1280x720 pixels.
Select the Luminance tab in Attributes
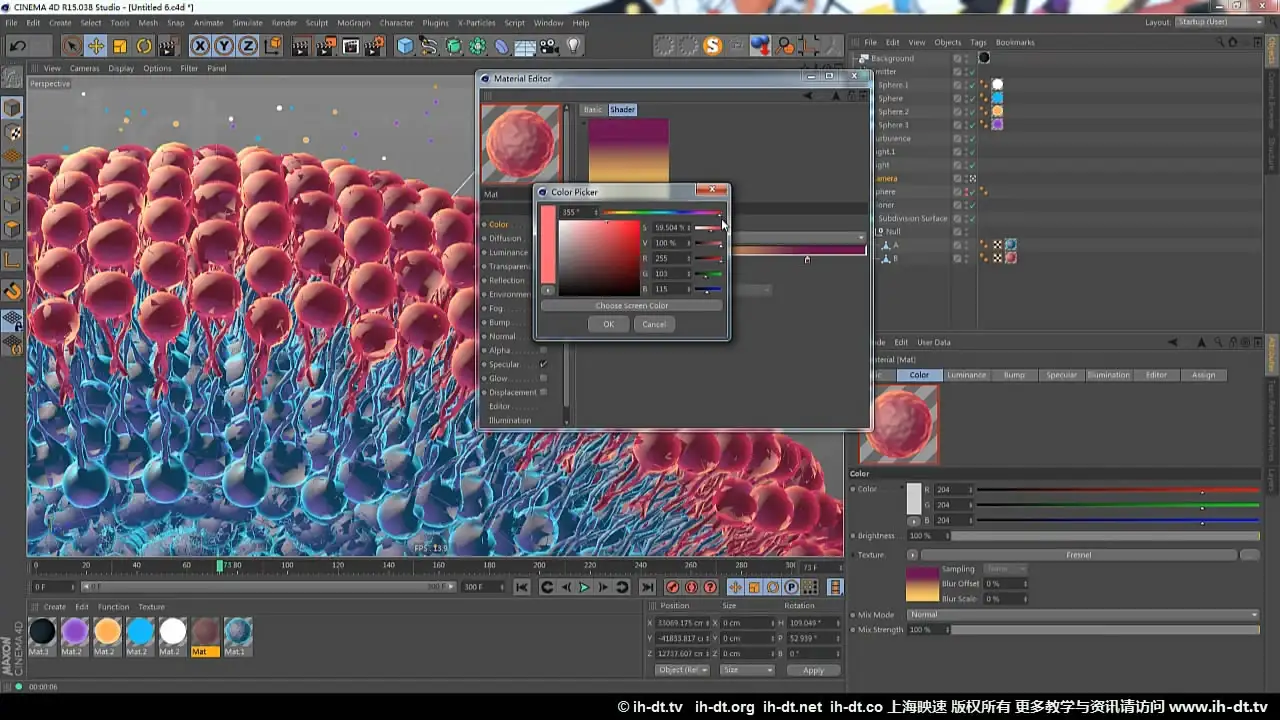[966, 375]
